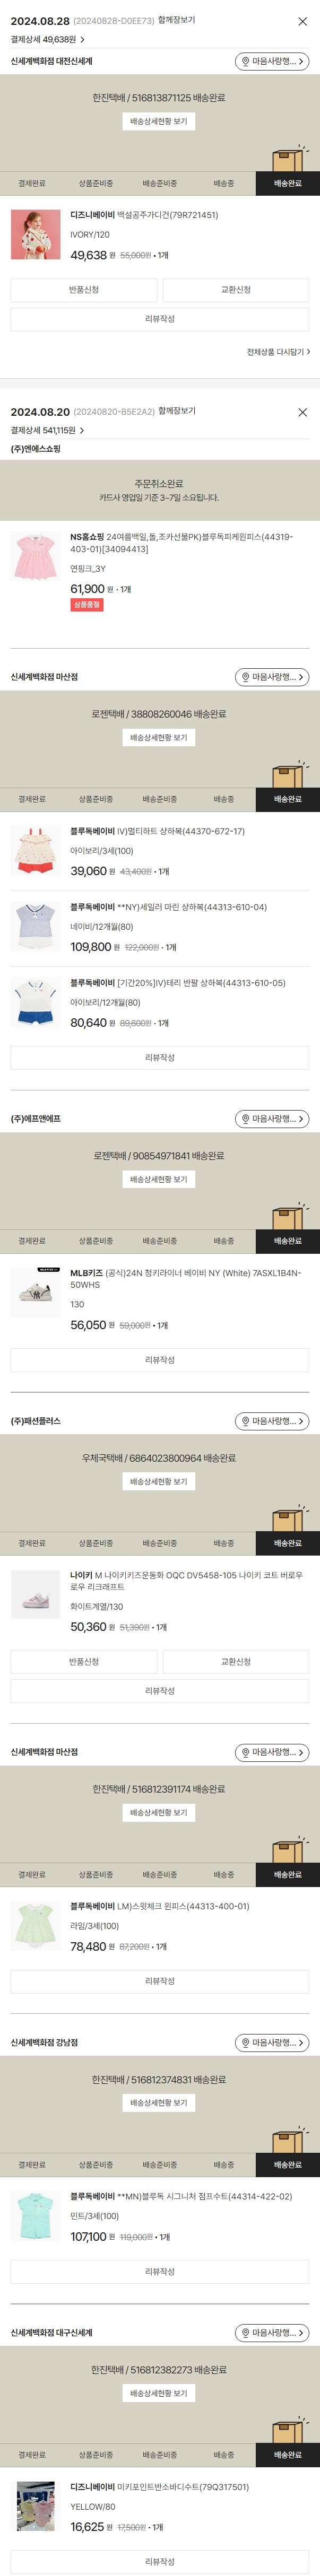Tap location pin button beside 신세계백화점 대구신세계
The width and height of the screenshot is (320, 2576).
pyautogui.click(x=272, y=2332)
